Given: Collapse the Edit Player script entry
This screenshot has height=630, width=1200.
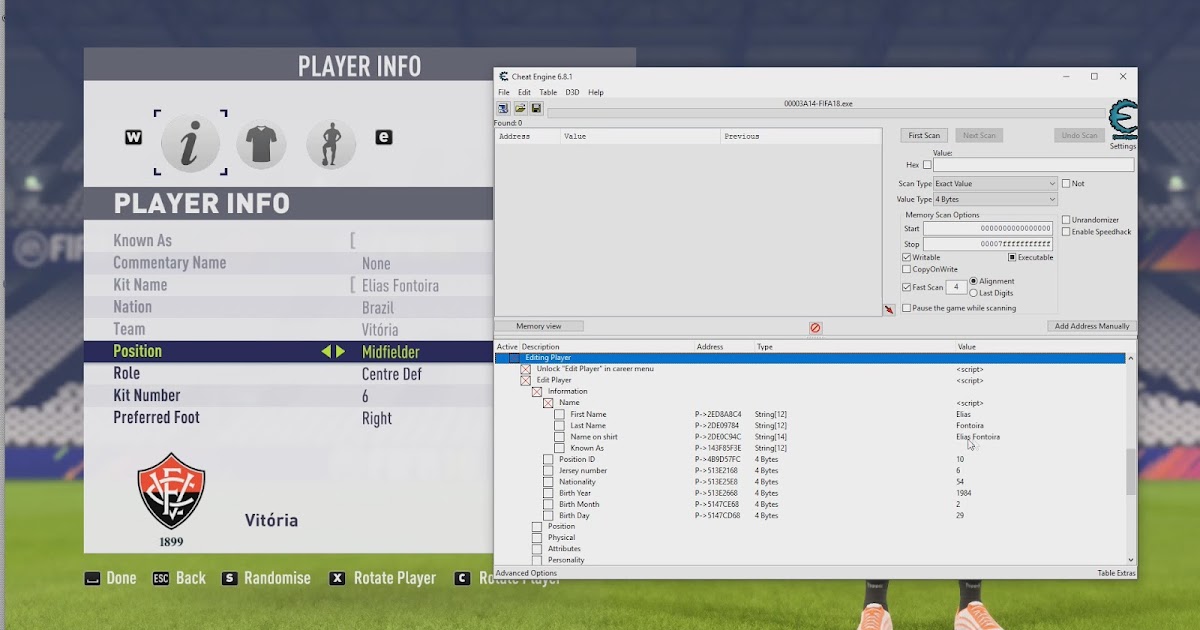Looking at the screenshot, I should click(525, 380).
